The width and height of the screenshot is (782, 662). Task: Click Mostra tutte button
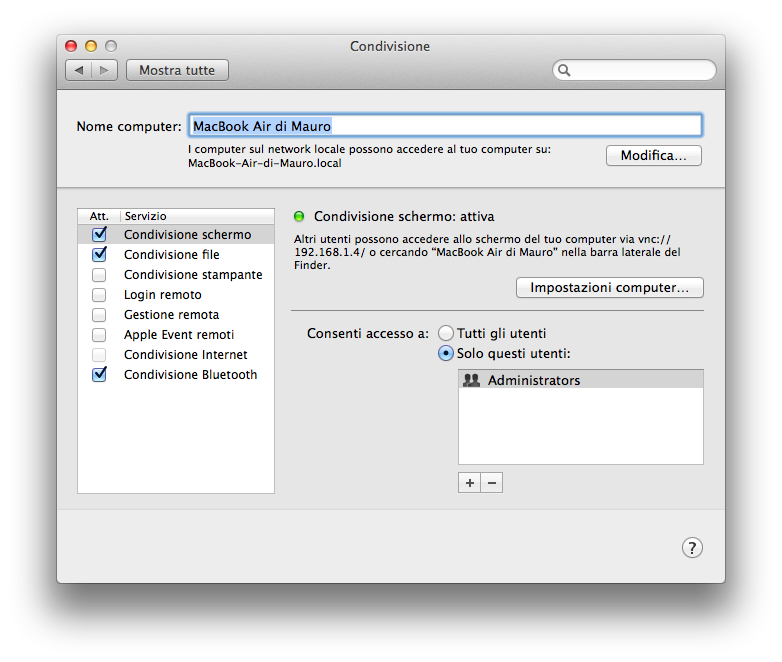pos(177,70)
